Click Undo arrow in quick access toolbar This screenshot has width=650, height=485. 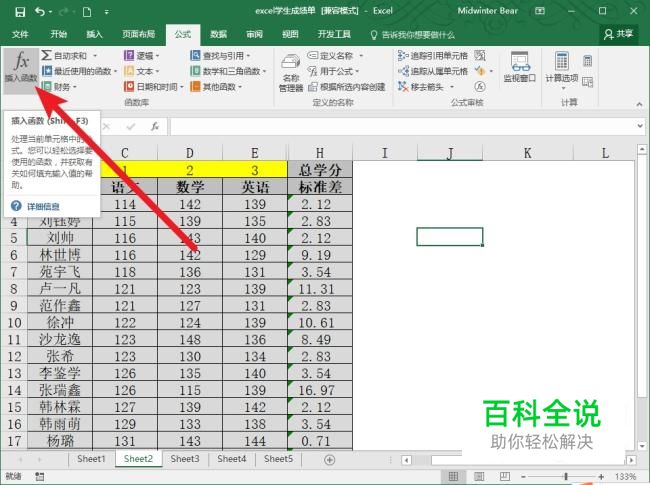point(40,12)
